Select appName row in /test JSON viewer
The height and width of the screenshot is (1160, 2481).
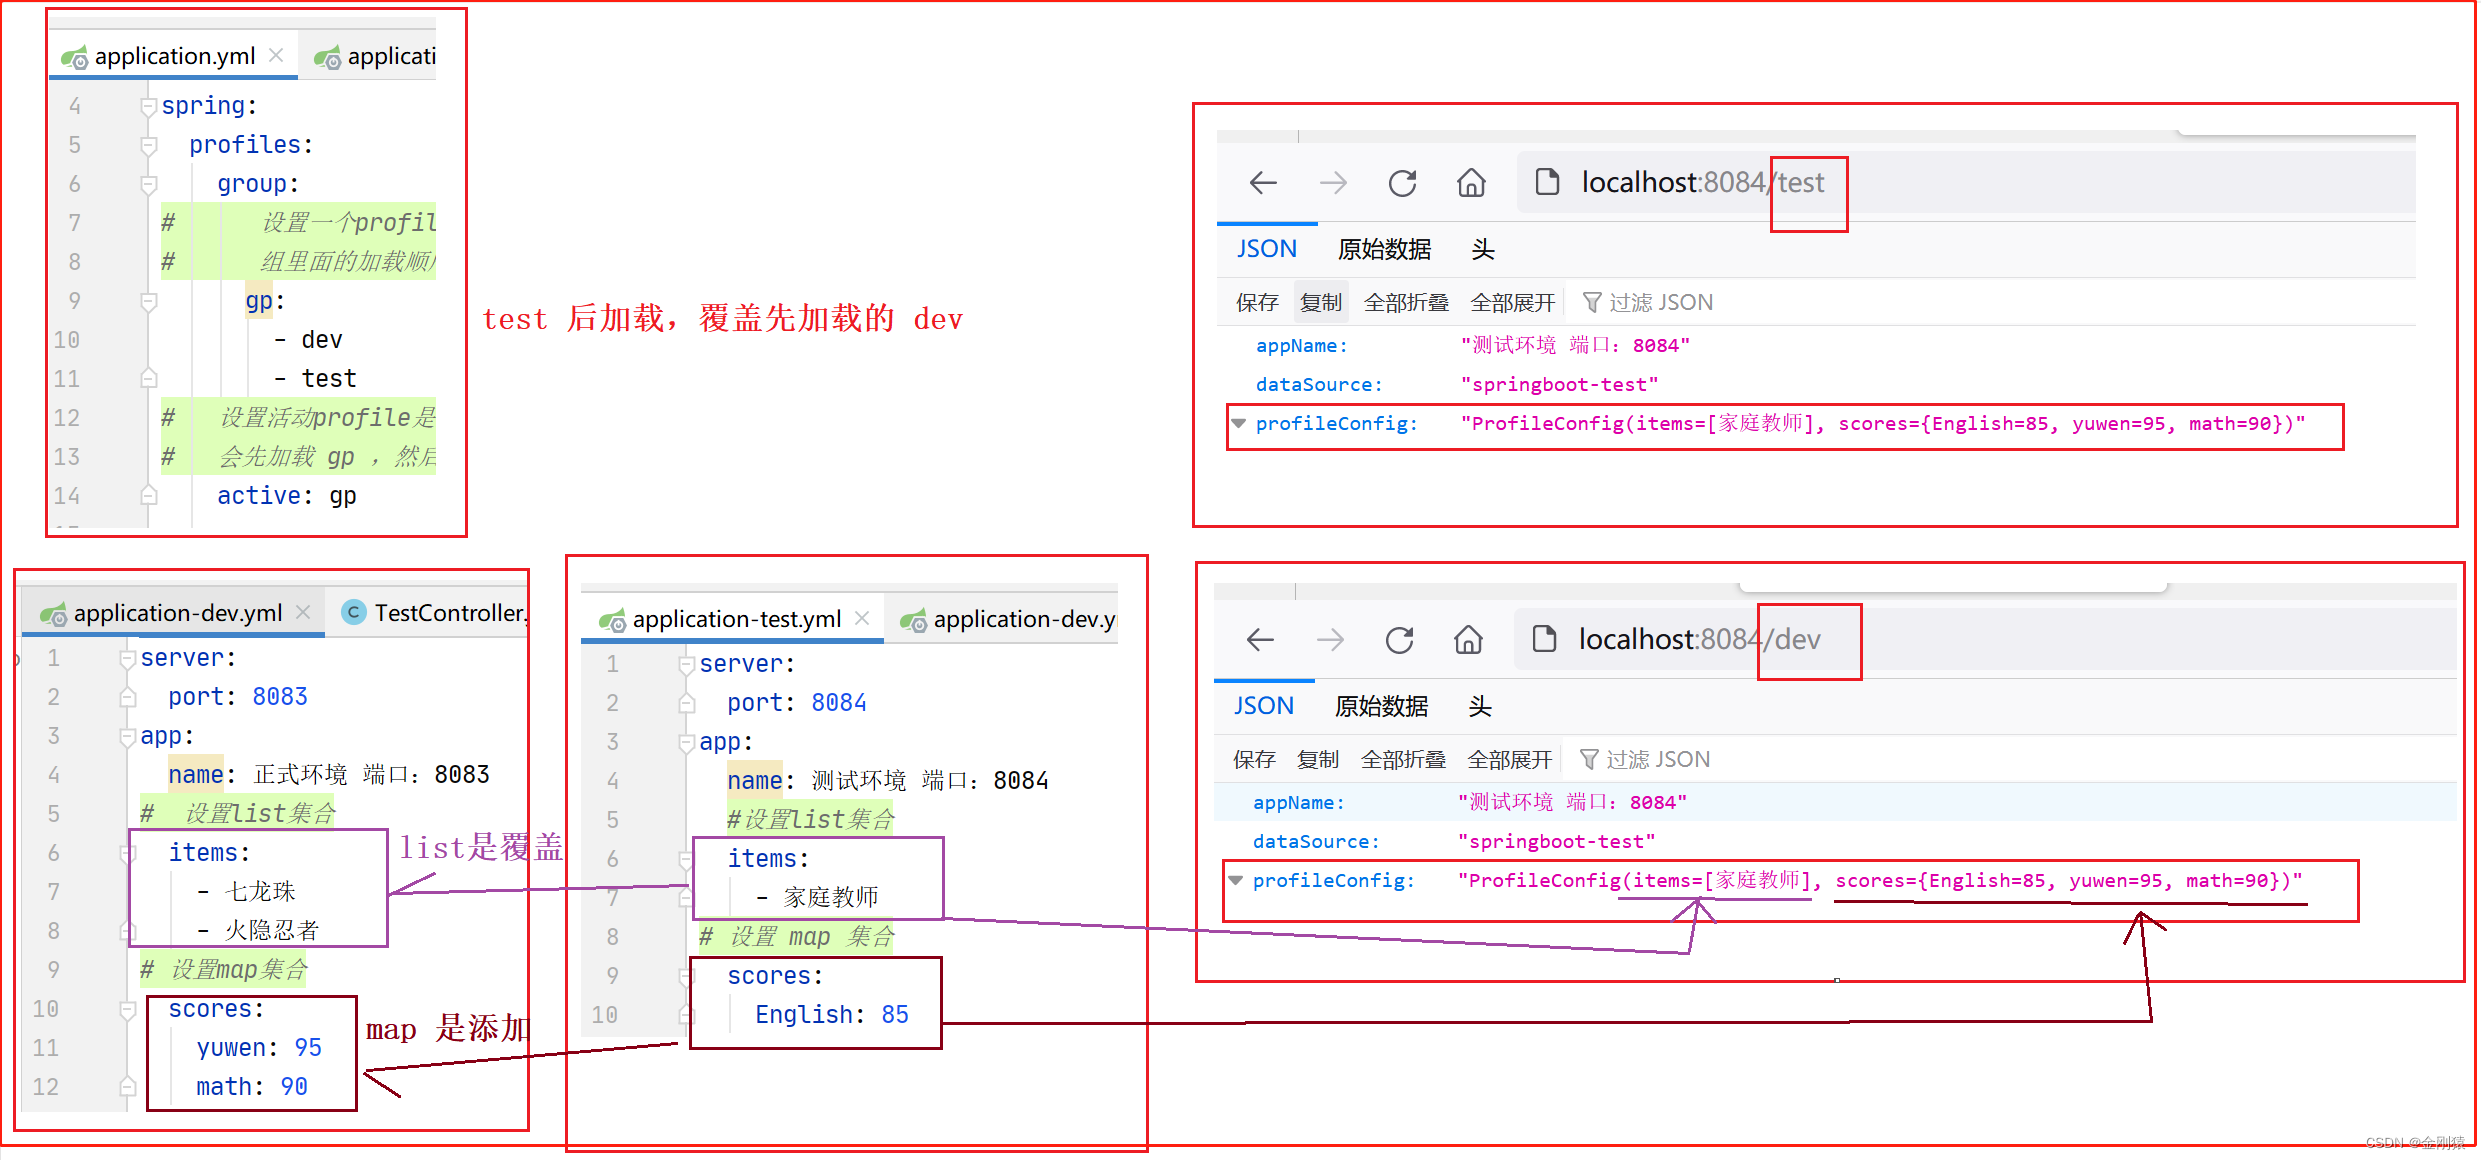click(x=1816, y=345)
